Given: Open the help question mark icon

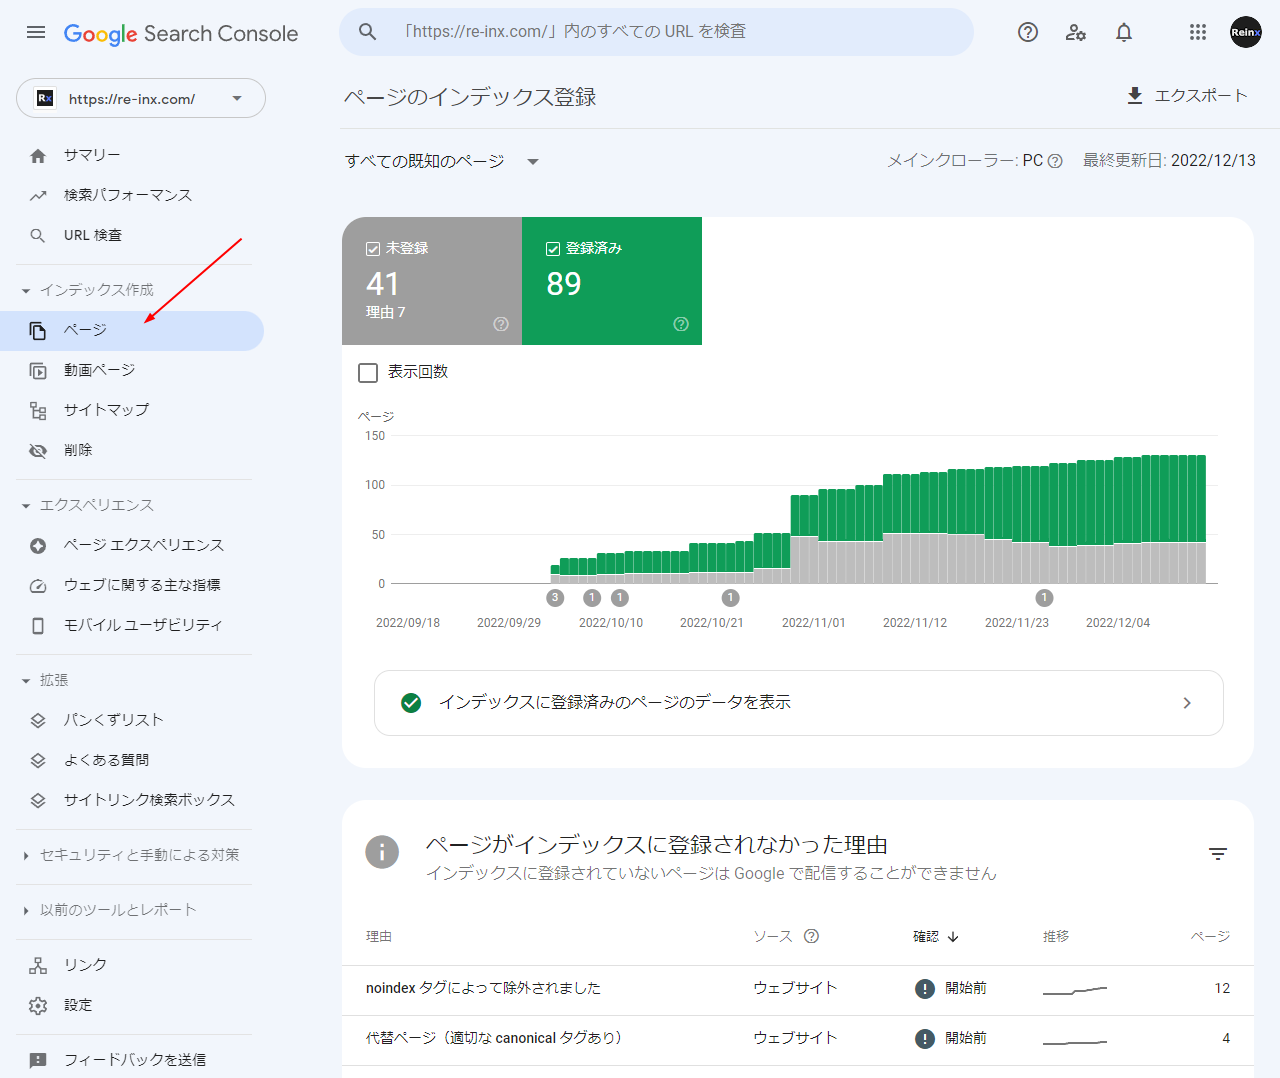Looking at the screenshot, I should tap(1028, 32).
